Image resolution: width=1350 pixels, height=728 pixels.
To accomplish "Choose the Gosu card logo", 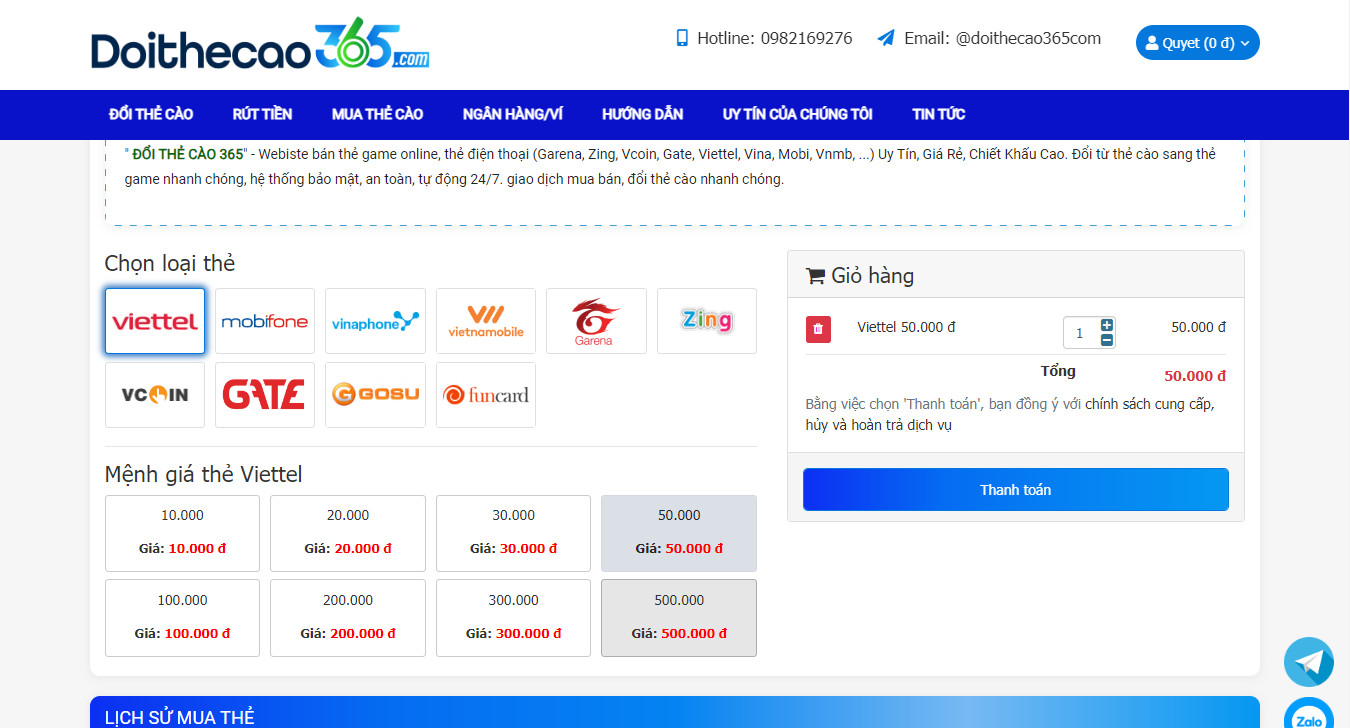I will [x=375, y=395].
